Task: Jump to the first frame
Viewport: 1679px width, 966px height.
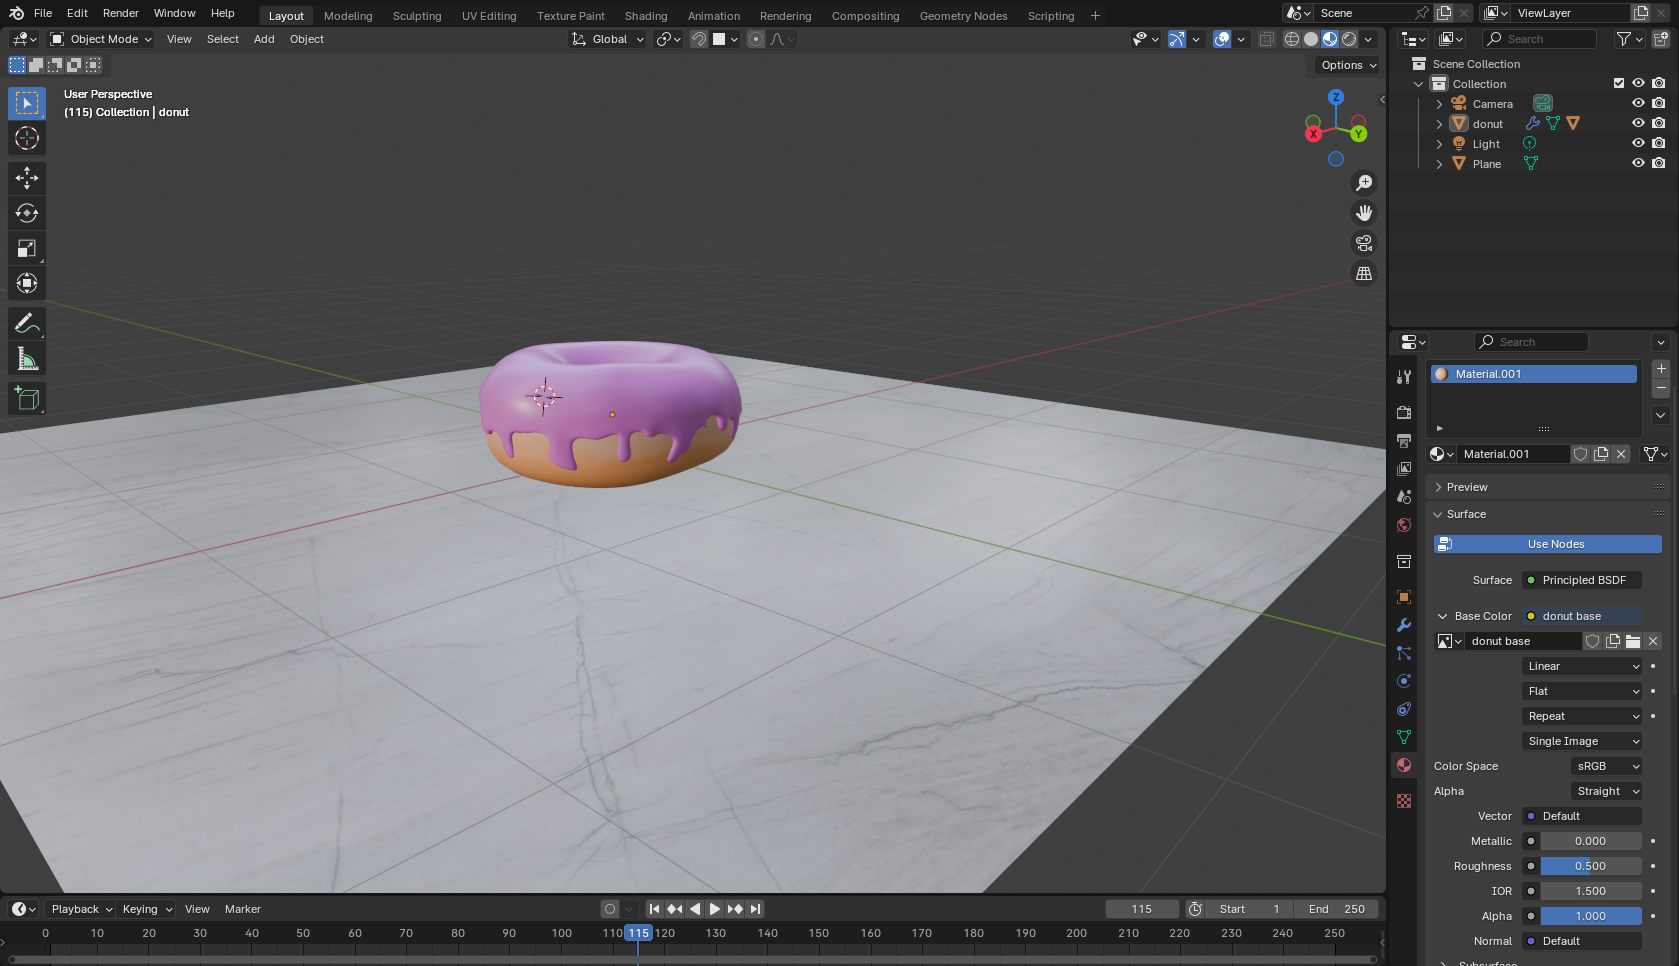Action: click(654, 909)
